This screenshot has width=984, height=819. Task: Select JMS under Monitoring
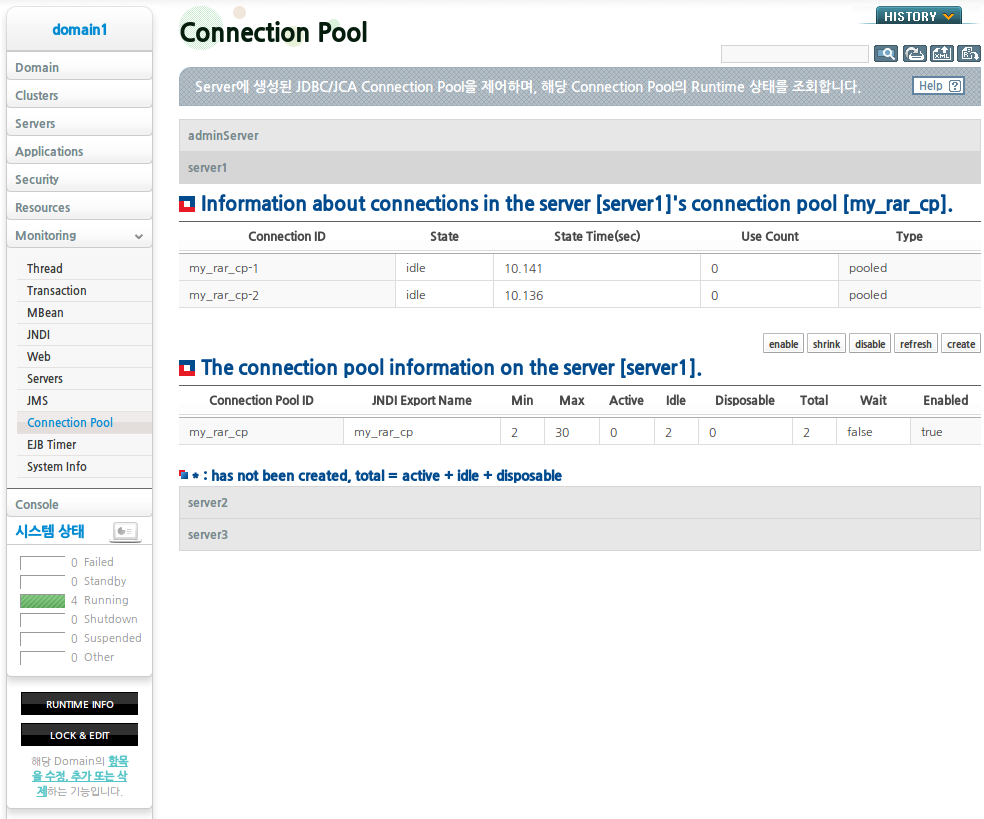[x=84, y=400]
